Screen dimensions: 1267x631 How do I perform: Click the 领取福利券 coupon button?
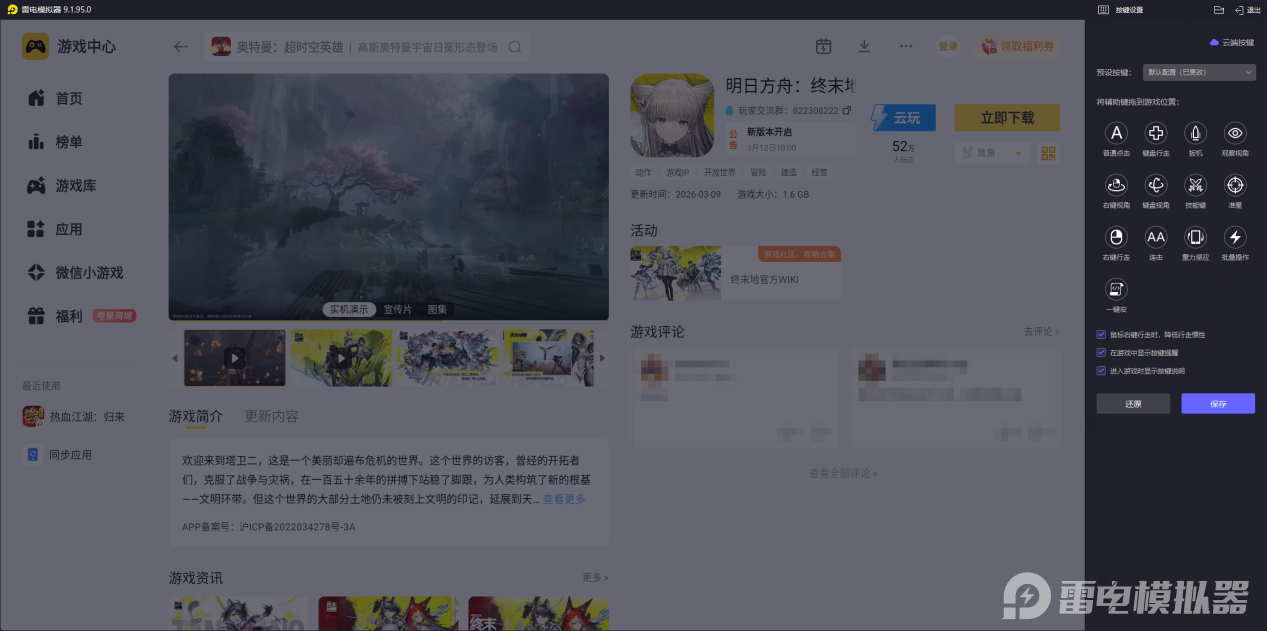(x=1018, y=46)
